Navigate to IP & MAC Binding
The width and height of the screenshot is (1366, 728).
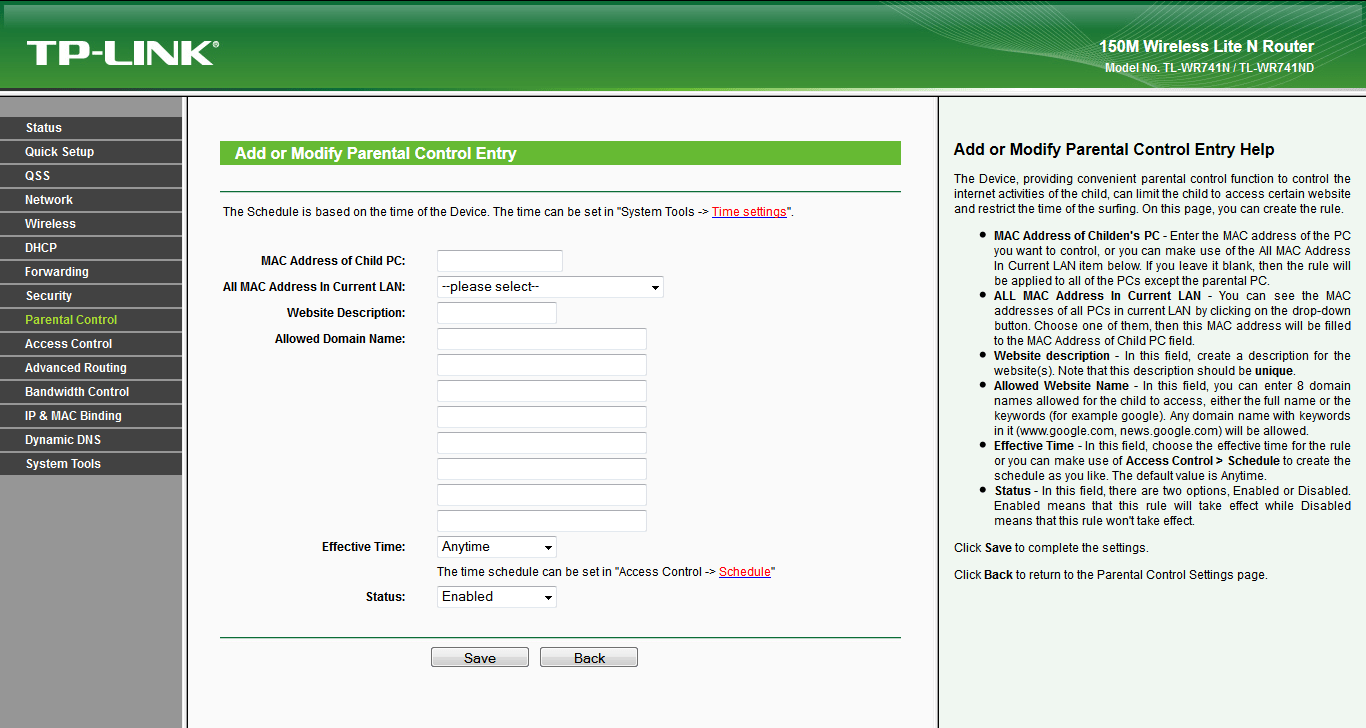pyautogui.click(x=73, y=416)
